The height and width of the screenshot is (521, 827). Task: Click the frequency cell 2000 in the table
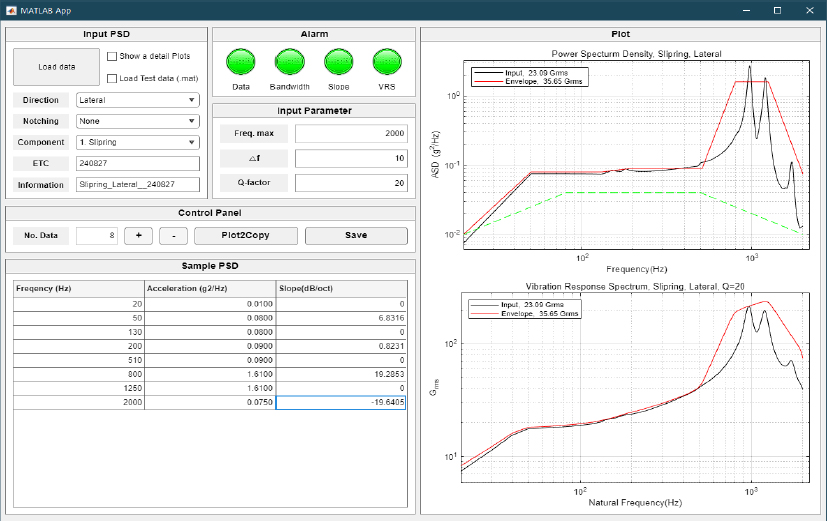(79, 402)
